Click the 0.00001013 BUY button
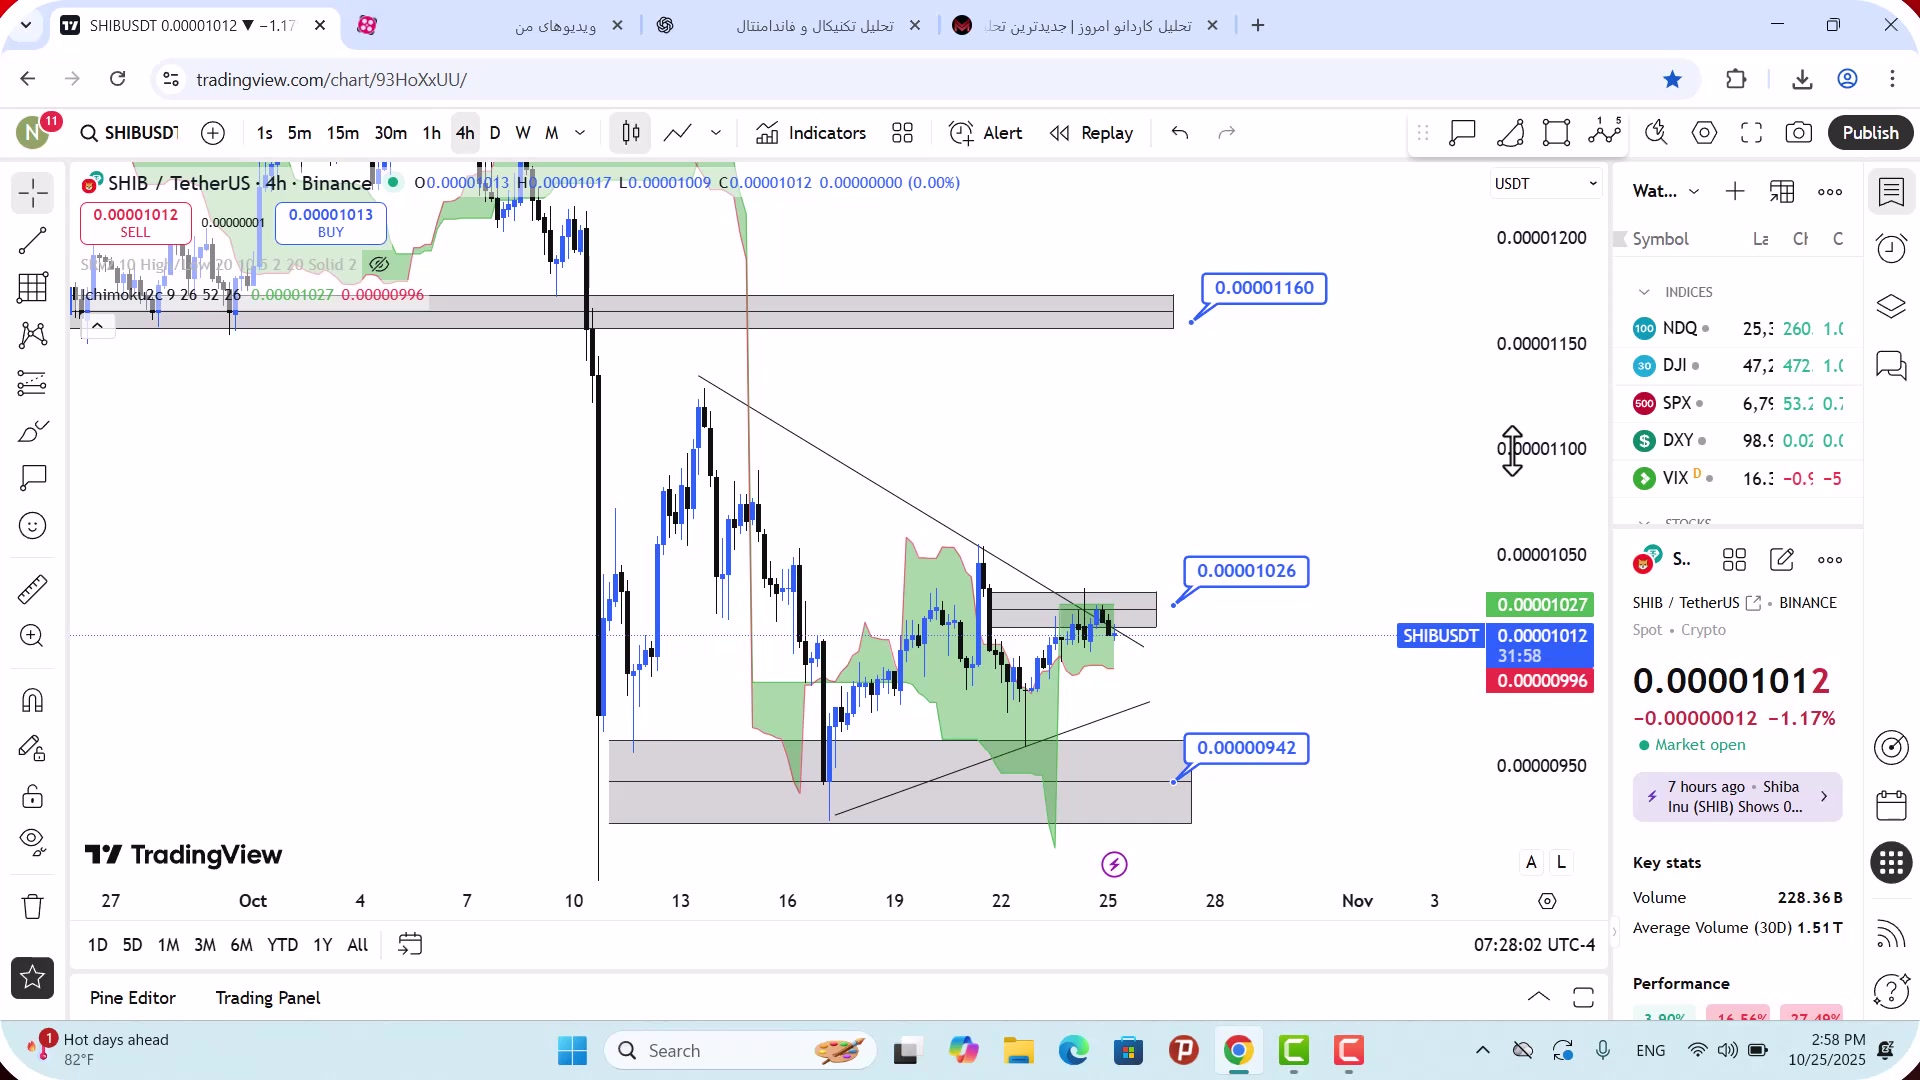The height and width of the screenshot is (1080, 1920). (331, 223)
